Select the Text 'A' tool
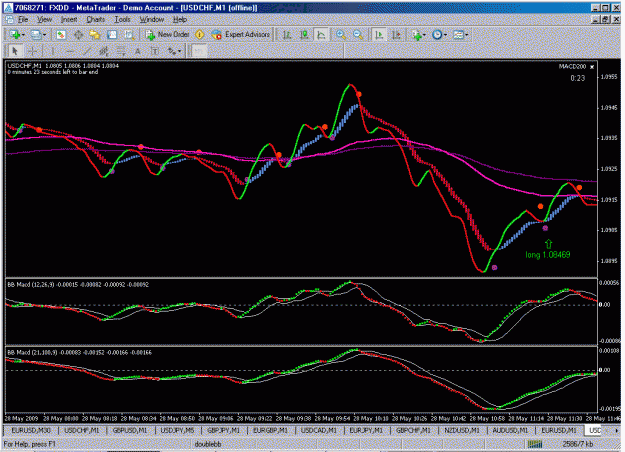625x452 pixels. [138, 51]
